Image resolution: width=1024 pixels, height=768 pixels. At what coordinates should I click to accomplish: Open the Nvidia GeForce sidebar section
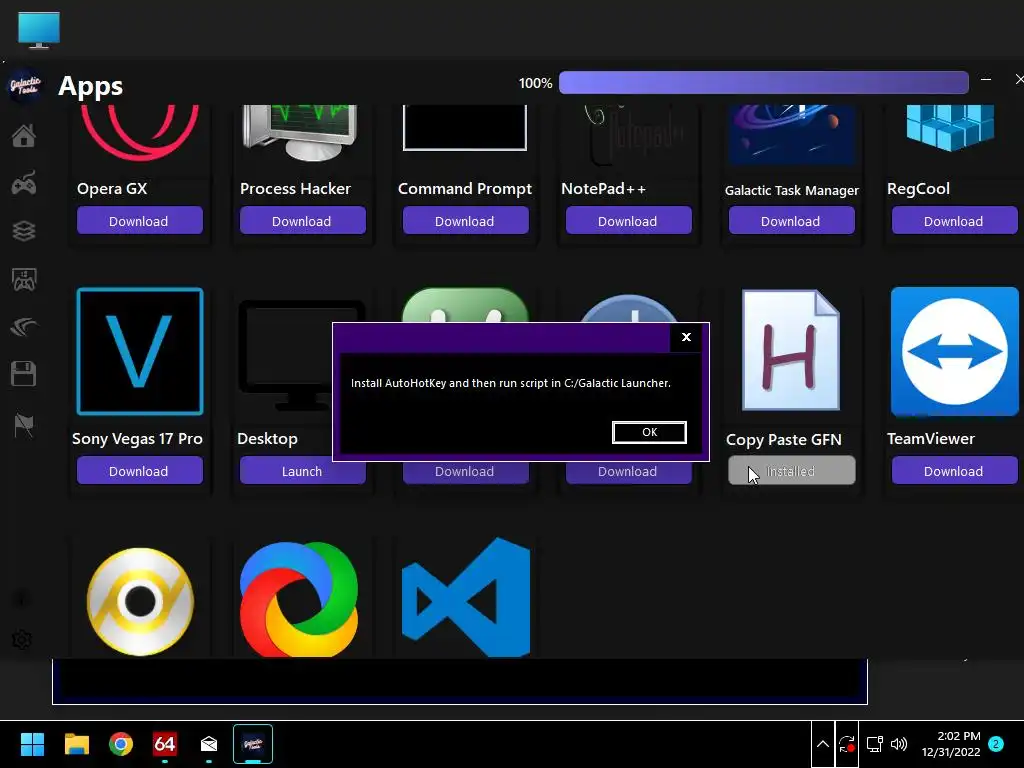[x=24, y=326]
